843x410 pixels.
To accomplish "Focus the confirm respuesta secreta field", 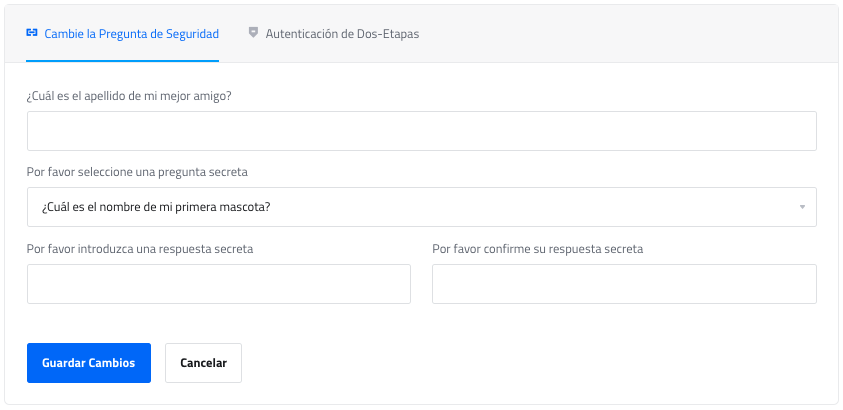I will coord(624,284).
